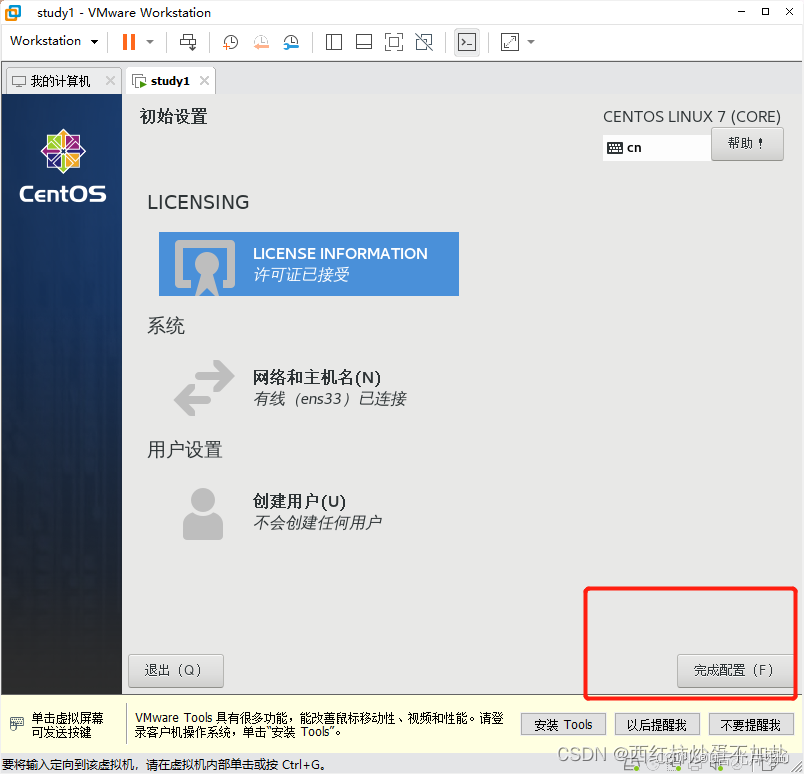Click the 帮助! help button
Viewport: 804px width, 774px height.
747,144
